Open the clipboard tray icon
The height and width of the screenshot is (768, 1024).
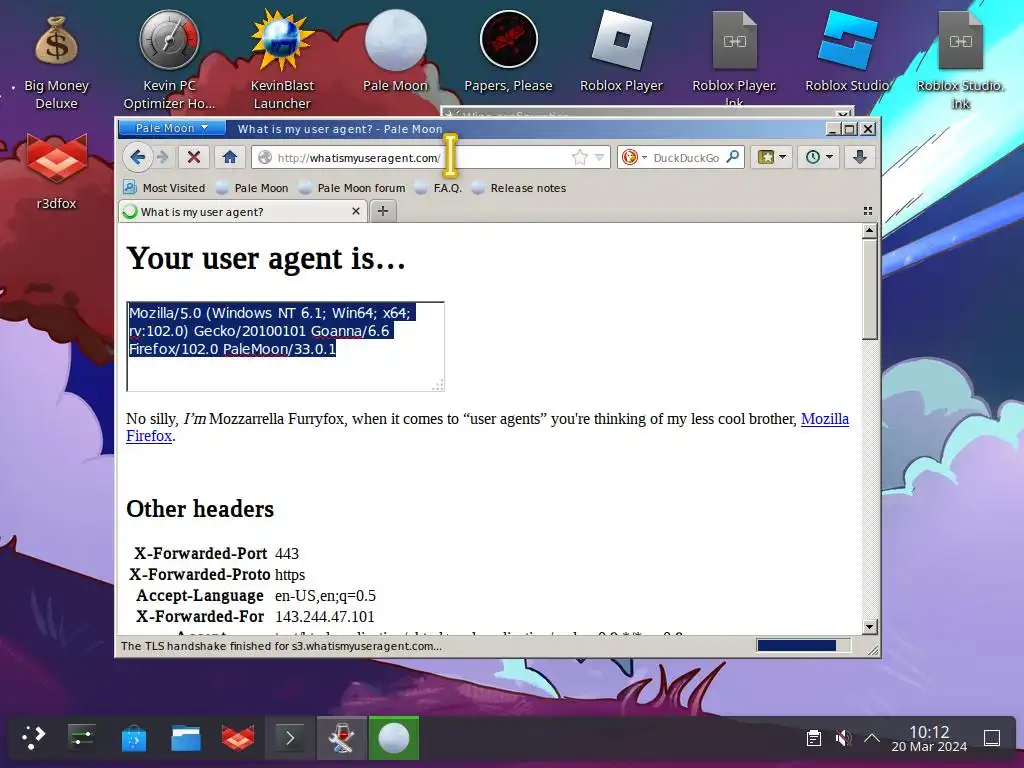(814, 739)
